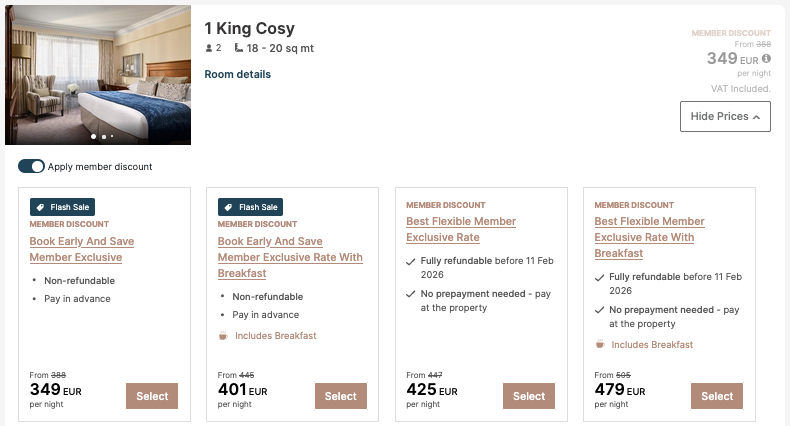Click the price info icon beside 349 EUR
This screenshot has height=426, width=790.
coord(766,59)
